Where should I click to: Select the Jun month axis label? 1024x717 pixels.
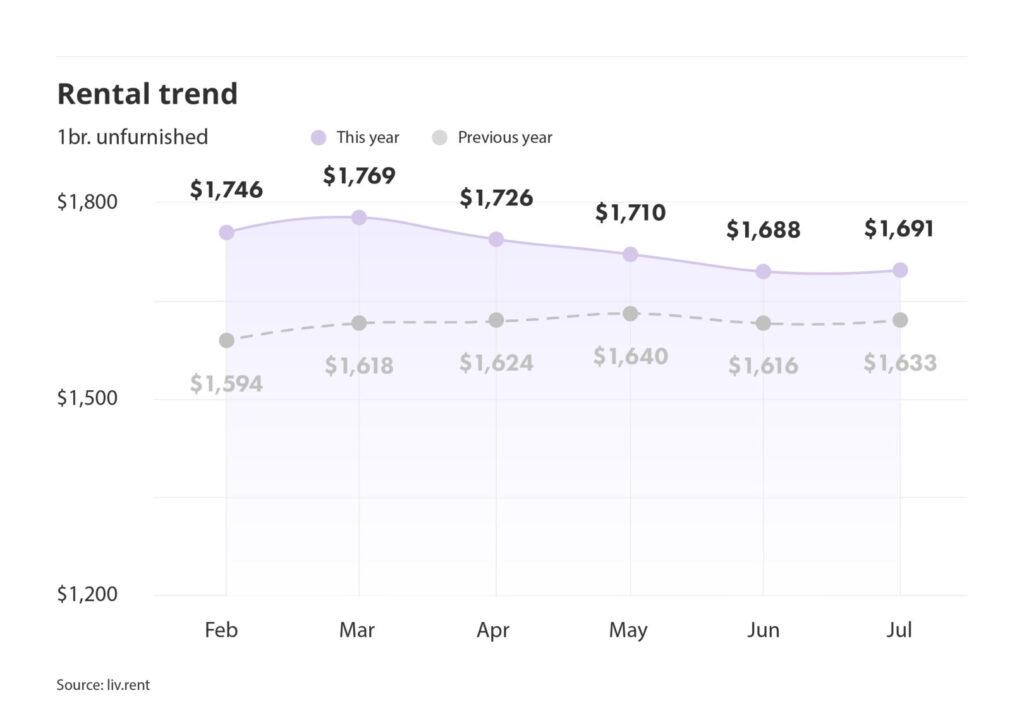click(x=763, y=630)
